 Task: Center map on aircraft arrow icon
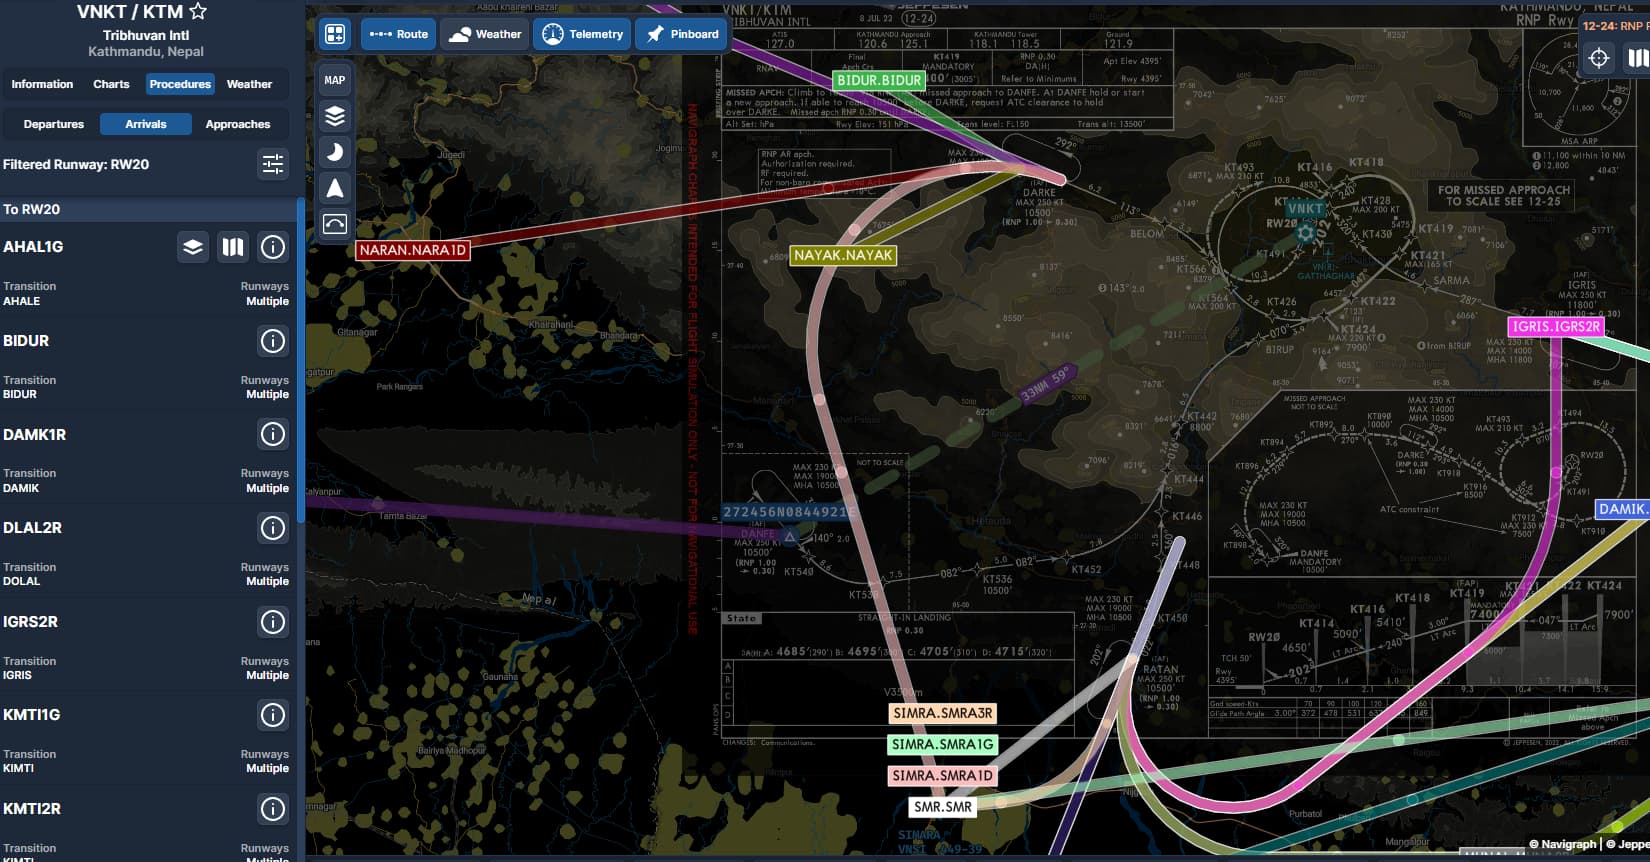335,188
